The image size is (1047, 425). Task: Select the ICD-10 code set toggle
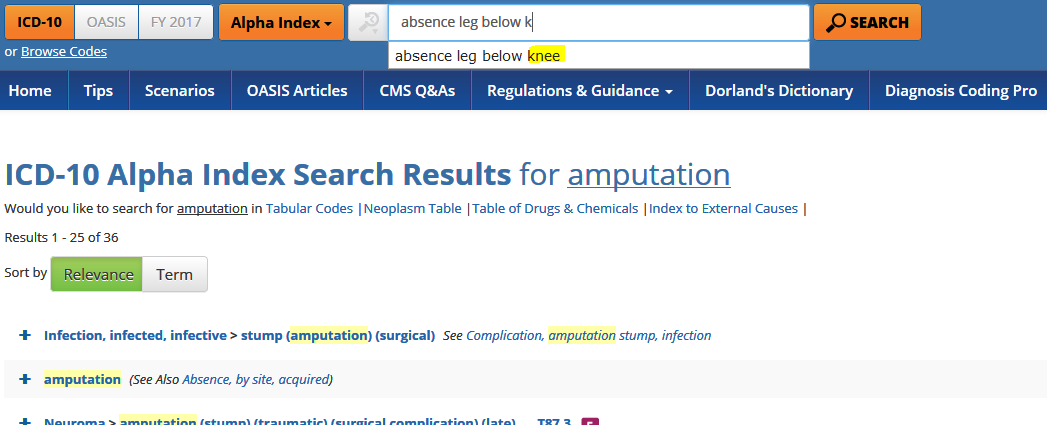pos(39,22)
